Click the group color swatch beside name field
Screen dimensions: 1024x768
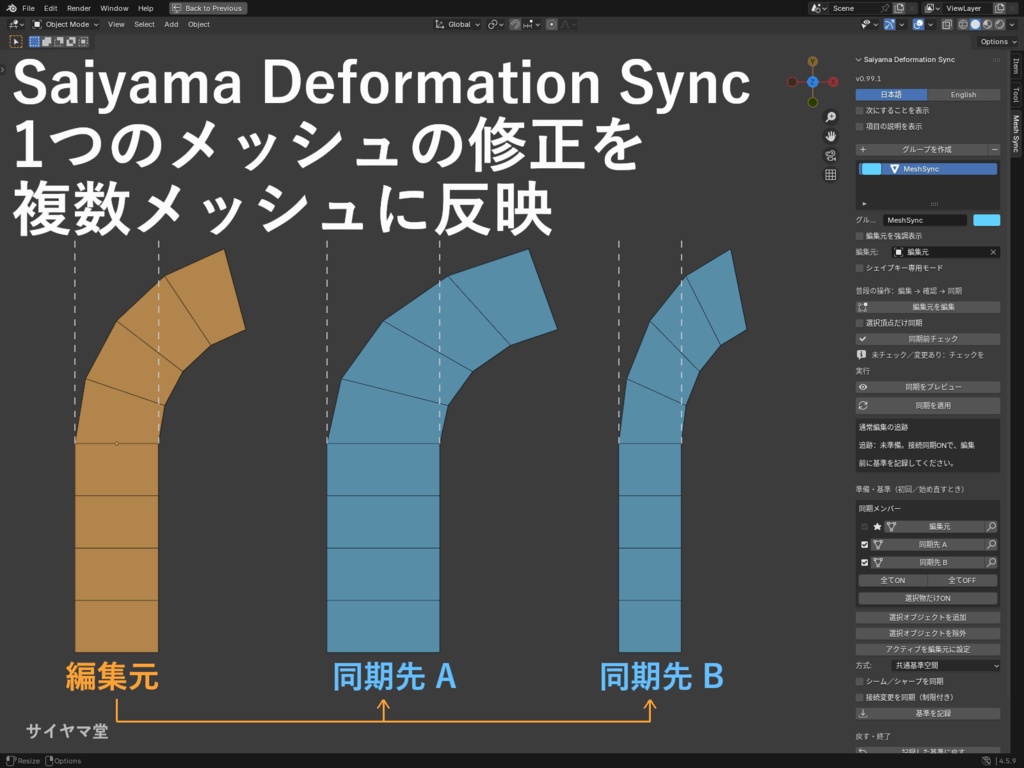point(986,220)
